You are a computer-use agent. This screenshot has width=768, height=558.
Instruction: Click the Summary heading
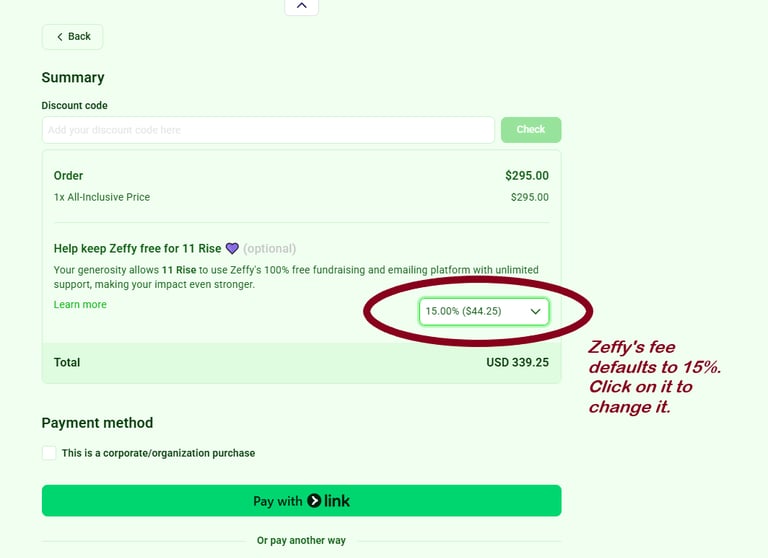coord(73,77)
